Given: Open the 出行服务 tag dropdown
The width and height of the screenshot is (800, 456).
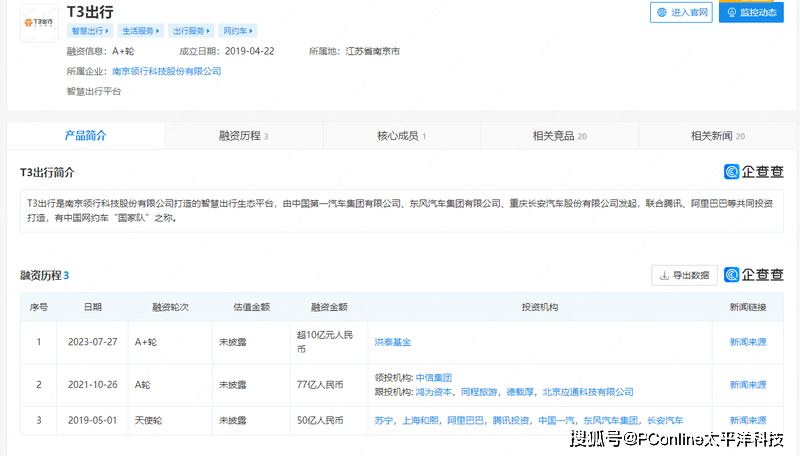Looking at the screenshot, I should pos(191,31).
